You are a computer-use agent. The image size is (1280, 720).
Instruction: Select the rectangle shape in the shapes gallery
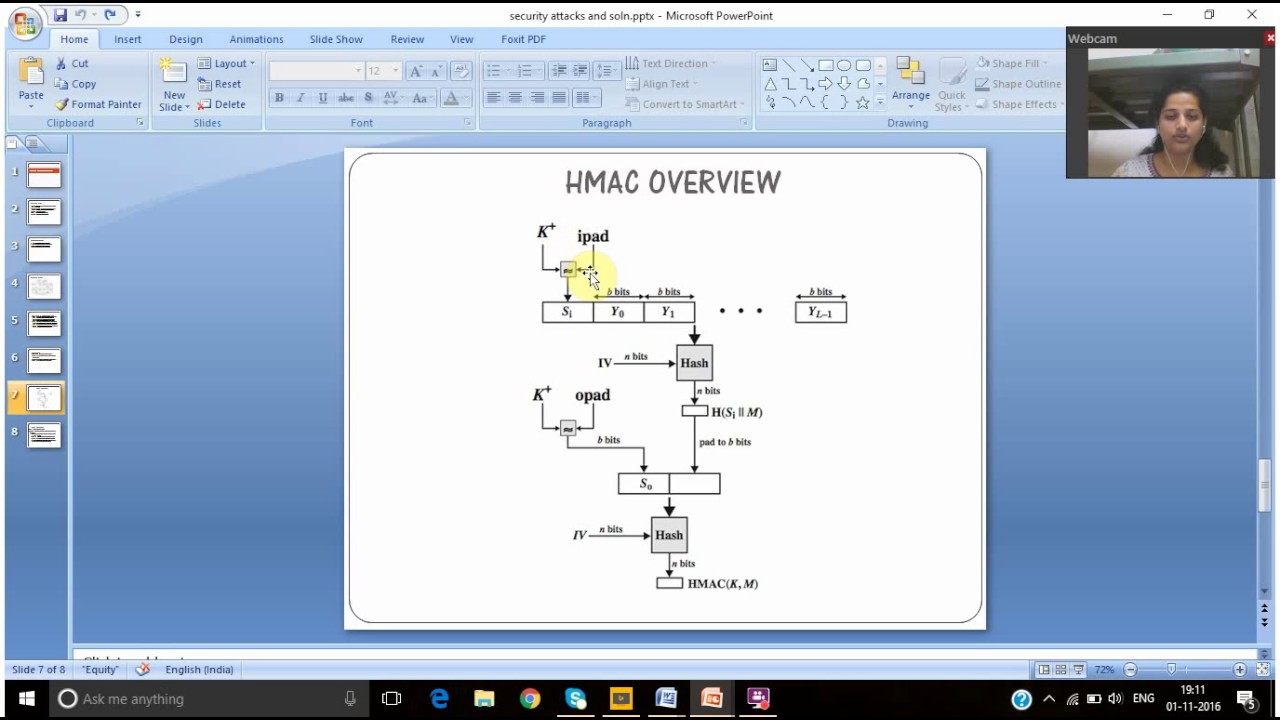[826, 65]
